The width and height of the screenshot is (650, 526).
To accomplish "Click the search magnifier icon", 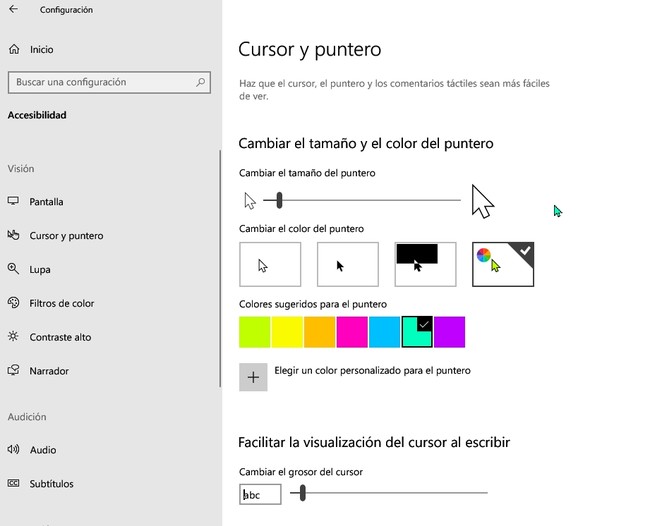I will 202,82.
